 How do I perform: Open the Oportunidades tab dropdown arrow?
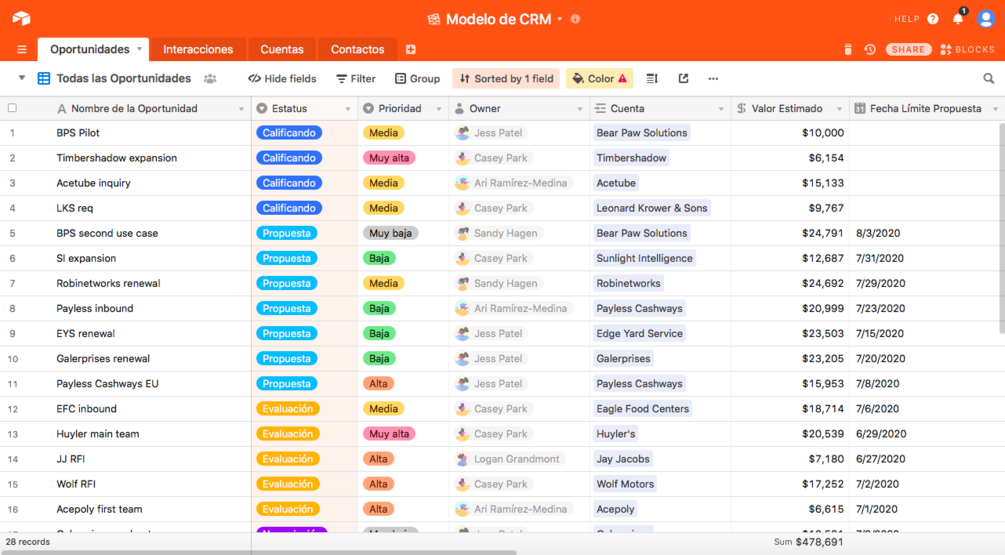pyautogui.click(x=139, y=49)
